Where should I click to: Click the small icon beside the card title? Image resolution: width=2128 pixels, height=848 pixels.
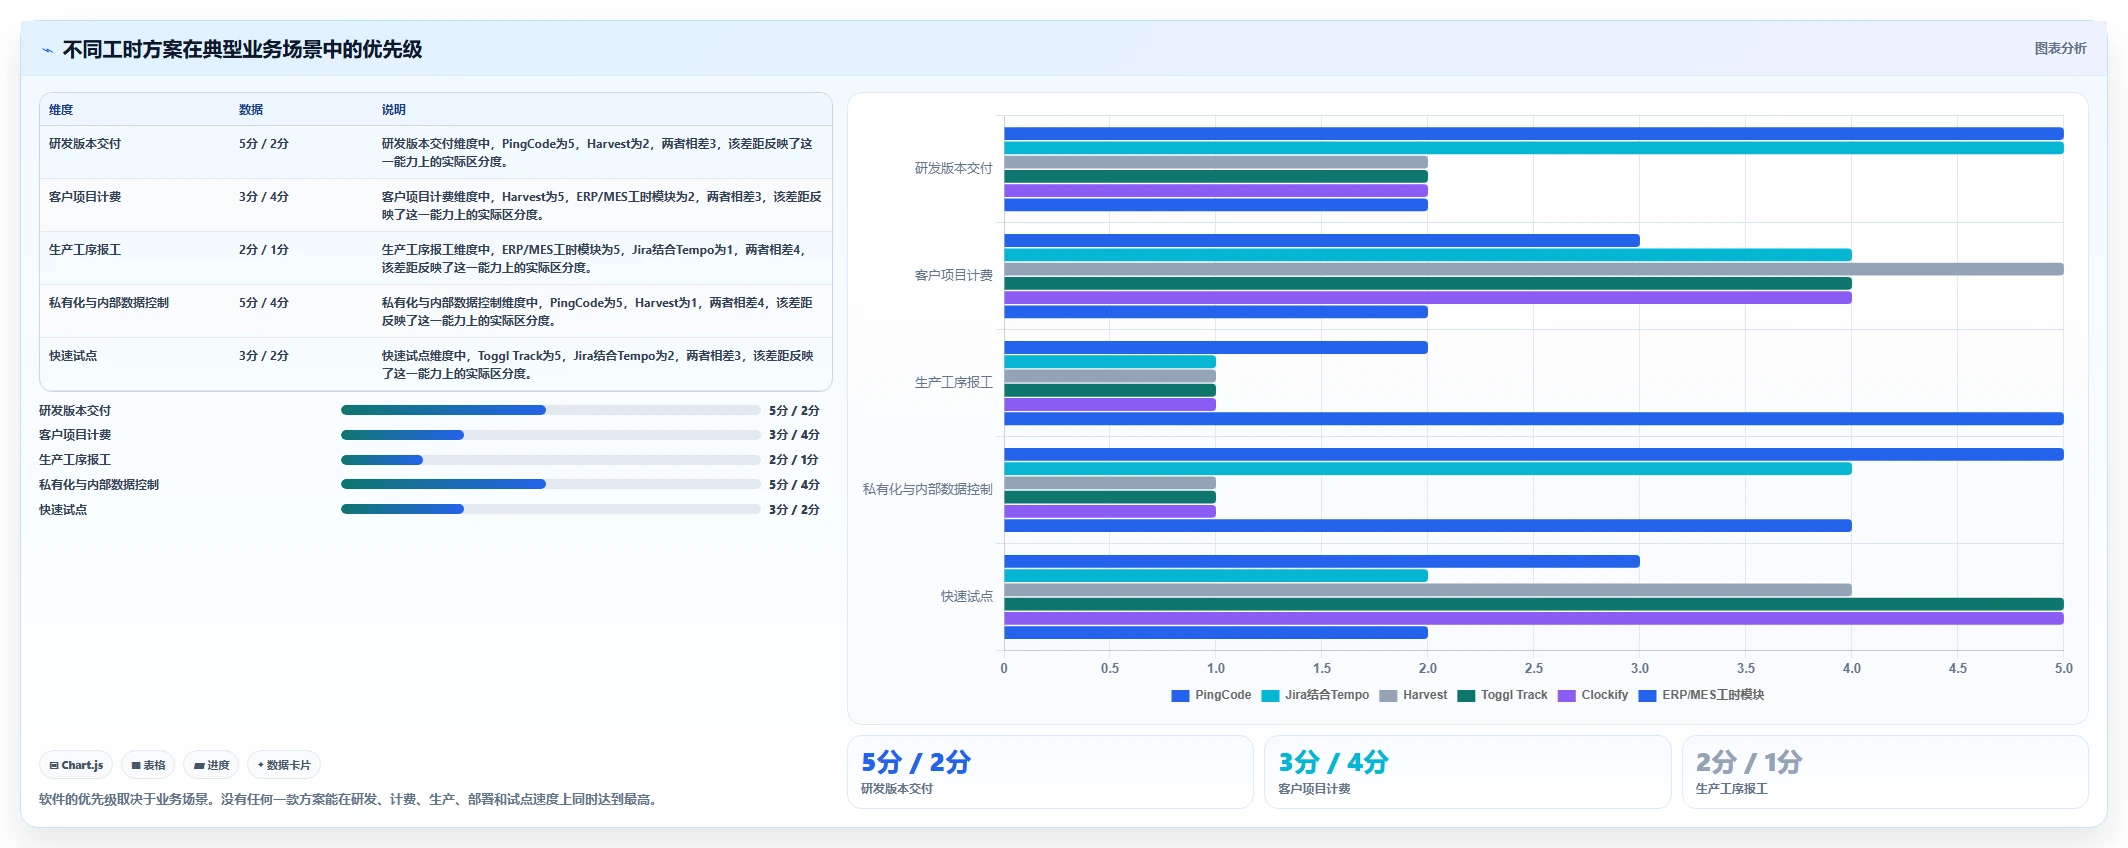pos(47,50)
